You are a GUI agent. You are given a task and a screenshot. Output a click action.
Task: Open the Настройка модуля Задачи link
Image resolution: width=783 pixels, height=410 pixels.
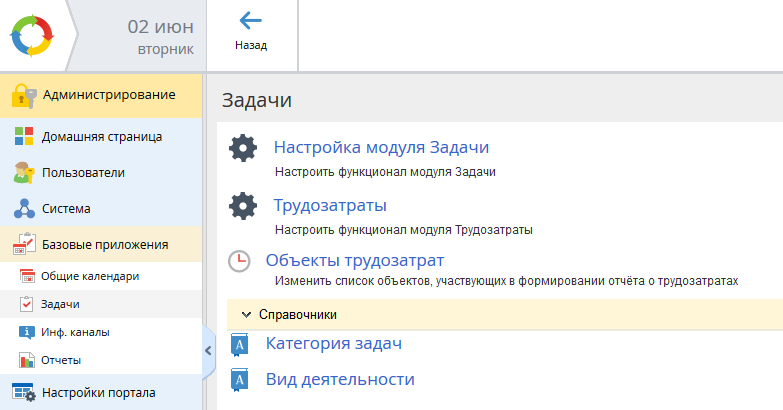[381, 148]
